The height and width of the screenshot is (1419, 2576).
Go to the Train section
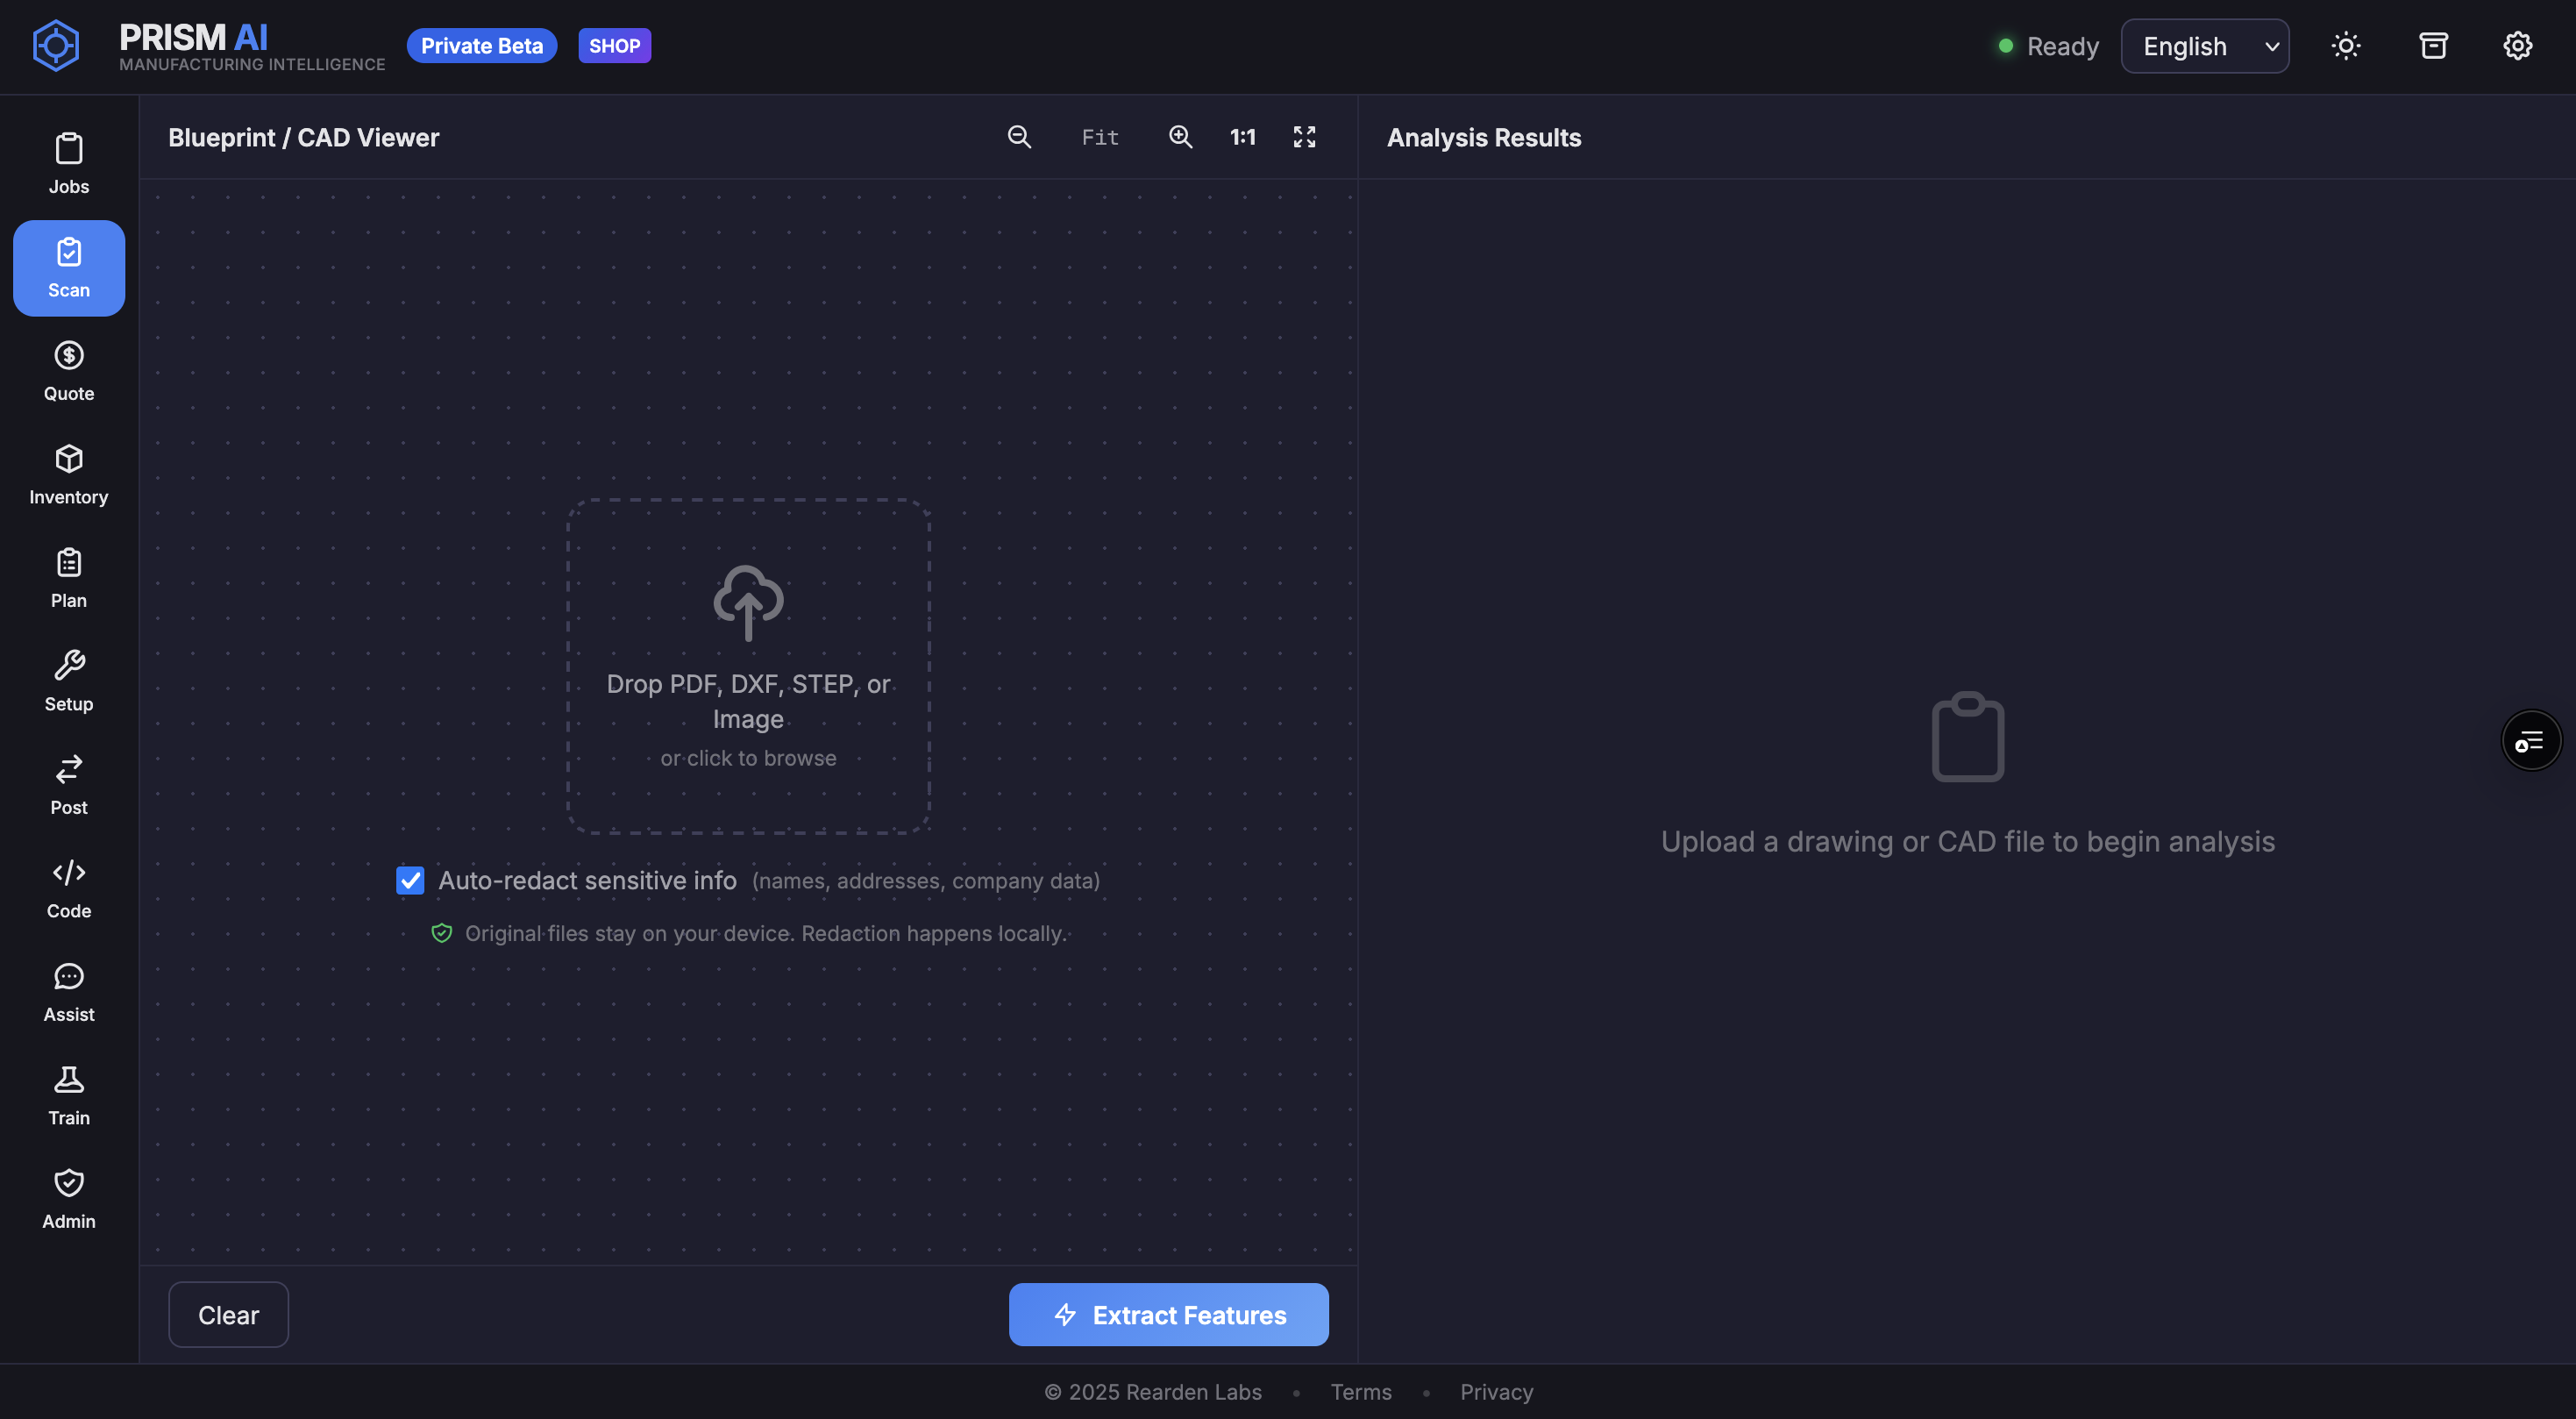[x=68, y=1095]
